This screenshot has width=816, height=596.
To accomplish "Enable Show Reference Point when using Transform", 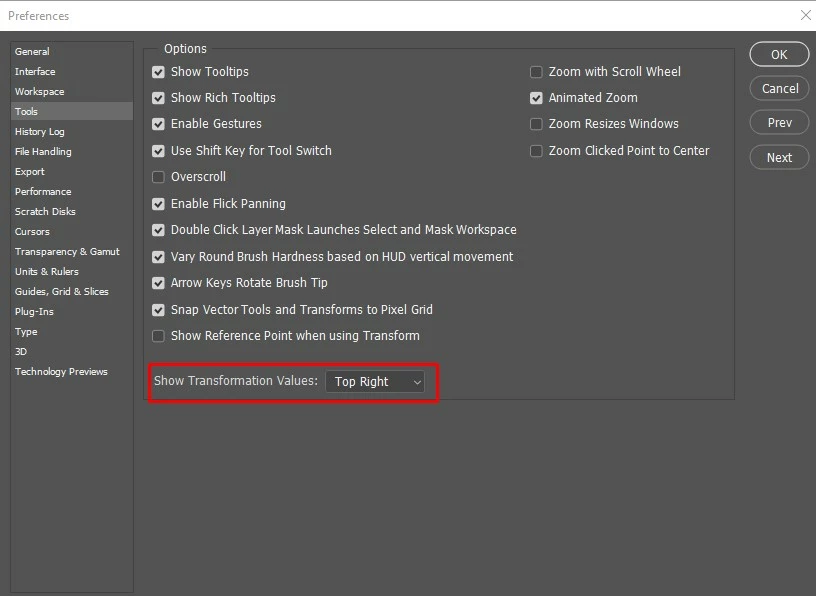I will pos(158,336).
